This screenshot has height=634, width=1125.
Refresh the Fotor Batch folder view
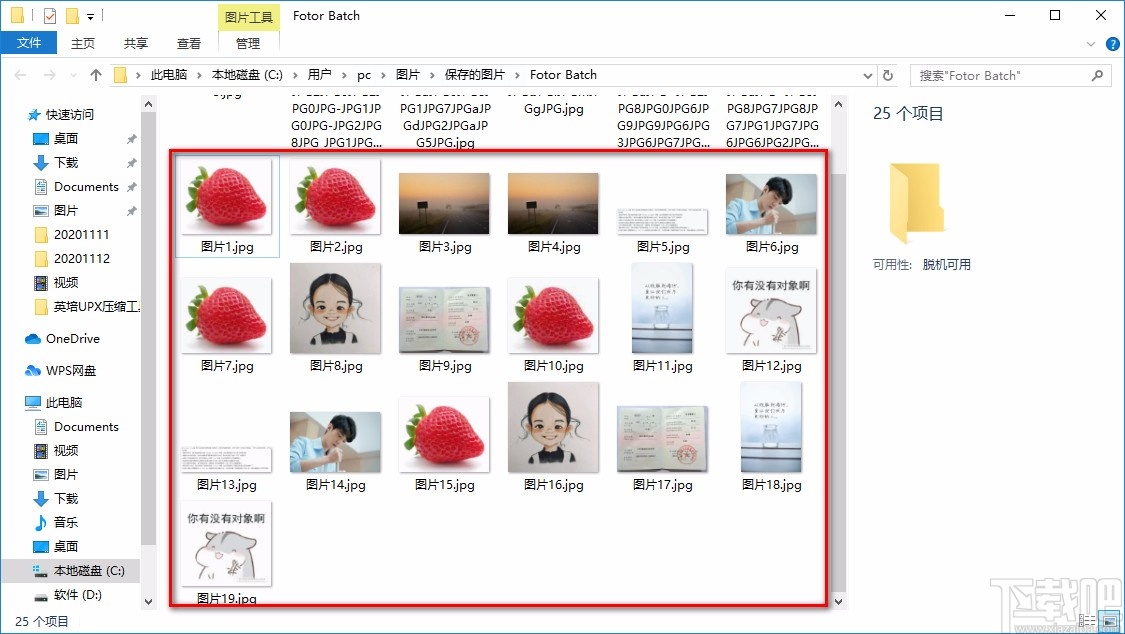click(889, 74)
